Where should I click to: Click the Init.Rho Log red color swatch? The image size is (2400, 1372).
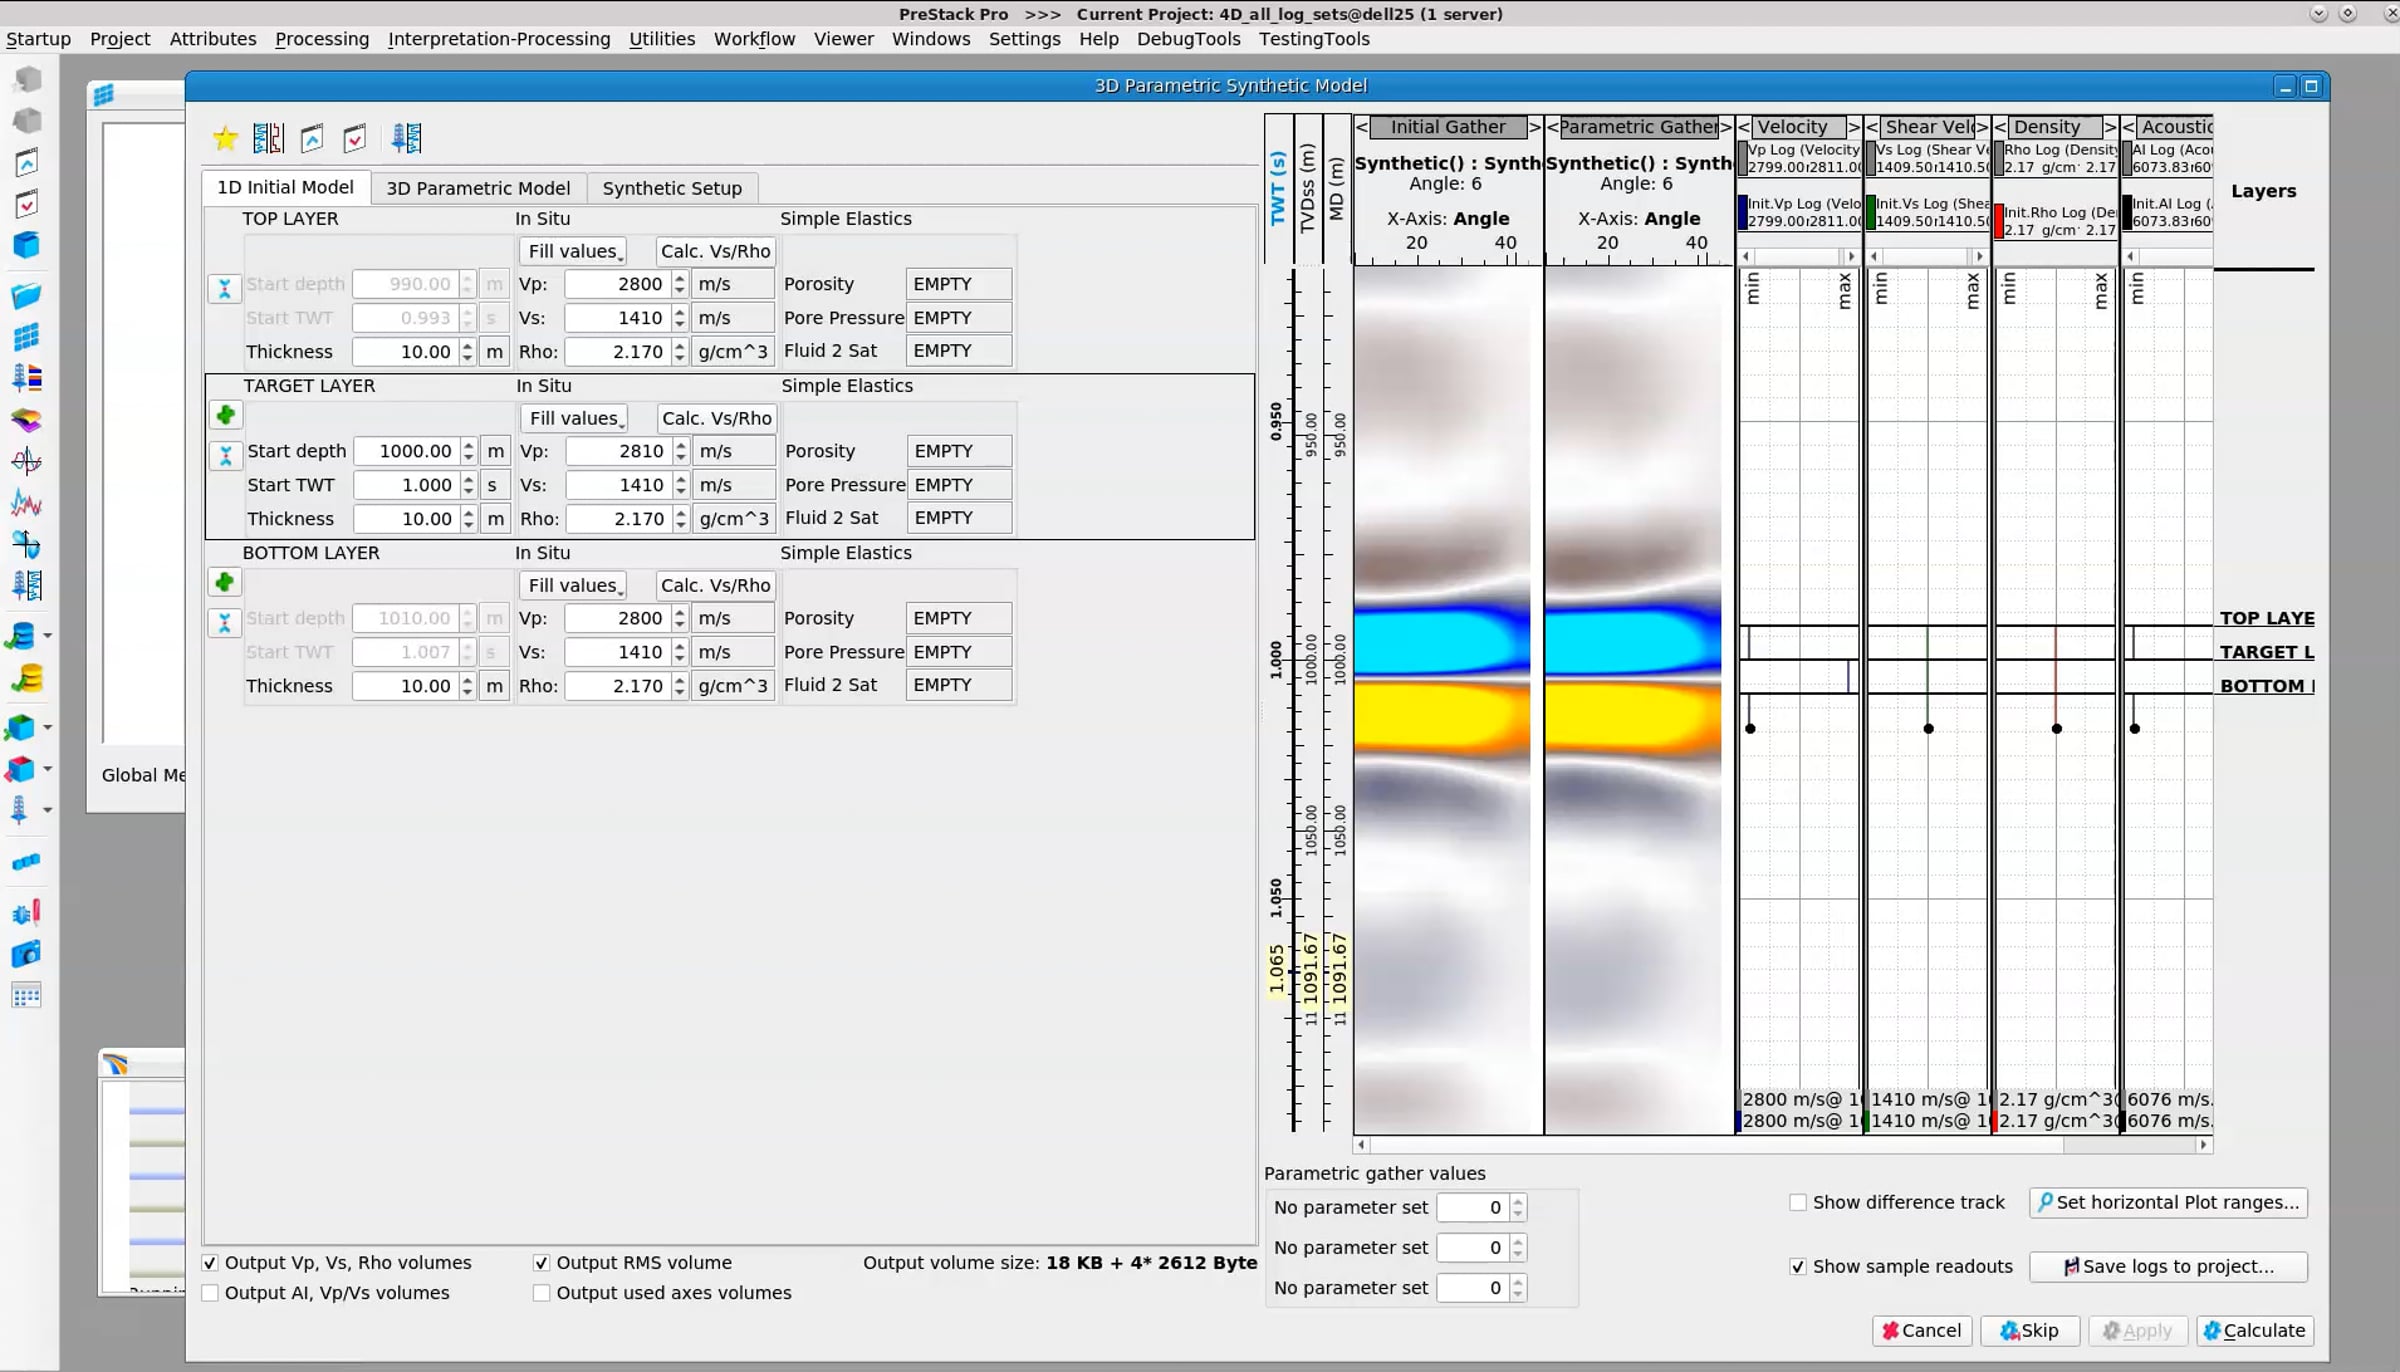coord(1999,221)
